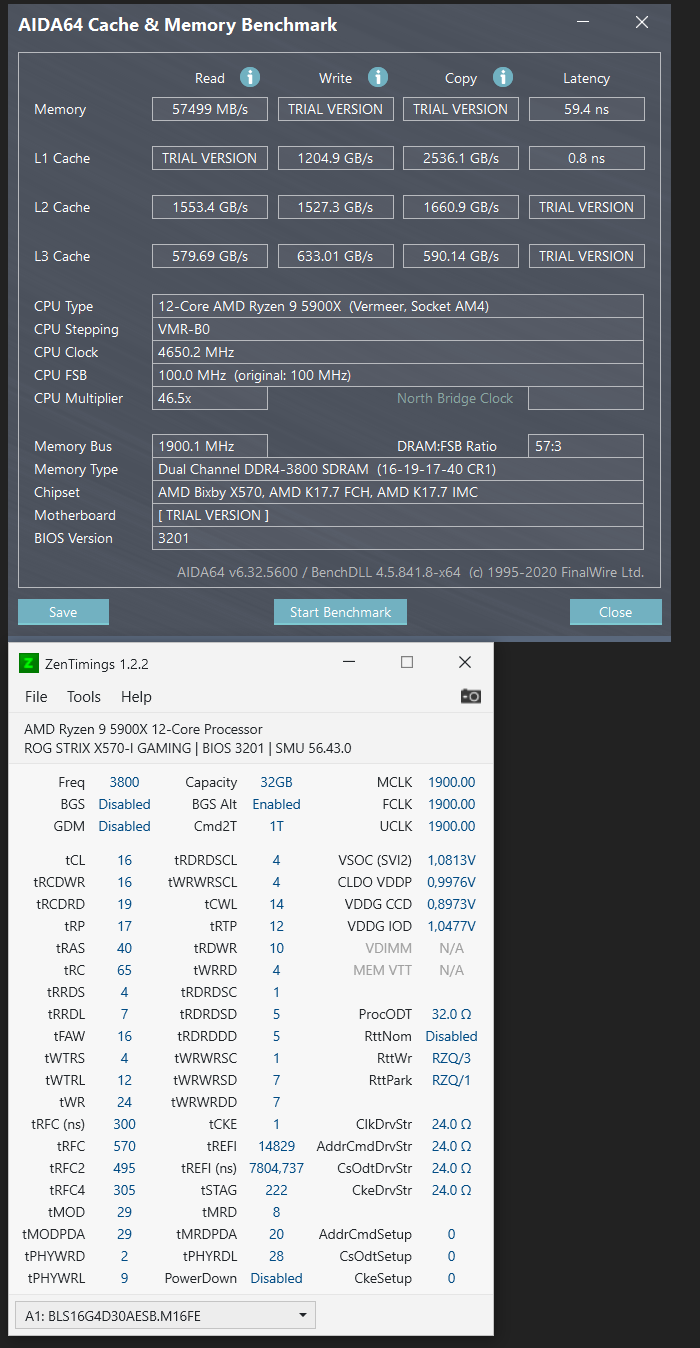
Task: Click DRAM:FSB Ratio value 57:3
Action: click(586, 446)
